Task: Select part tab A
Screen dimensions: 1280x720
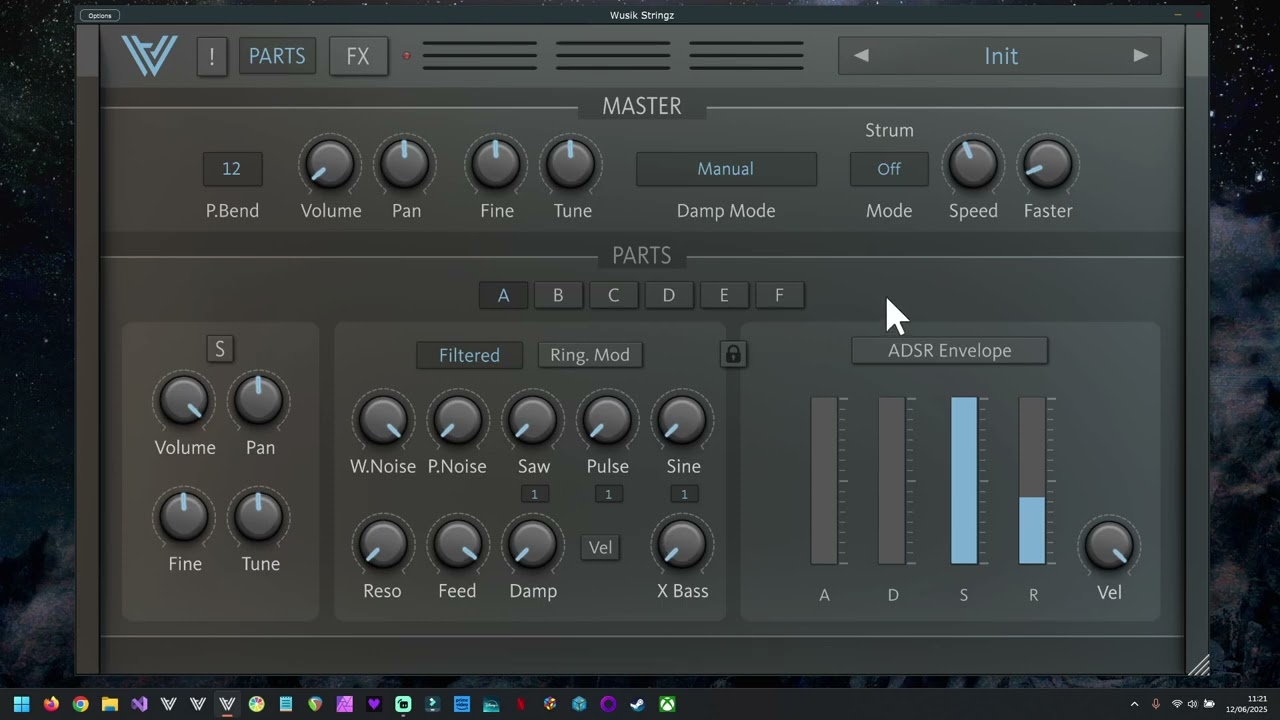Action: (503, 295)
